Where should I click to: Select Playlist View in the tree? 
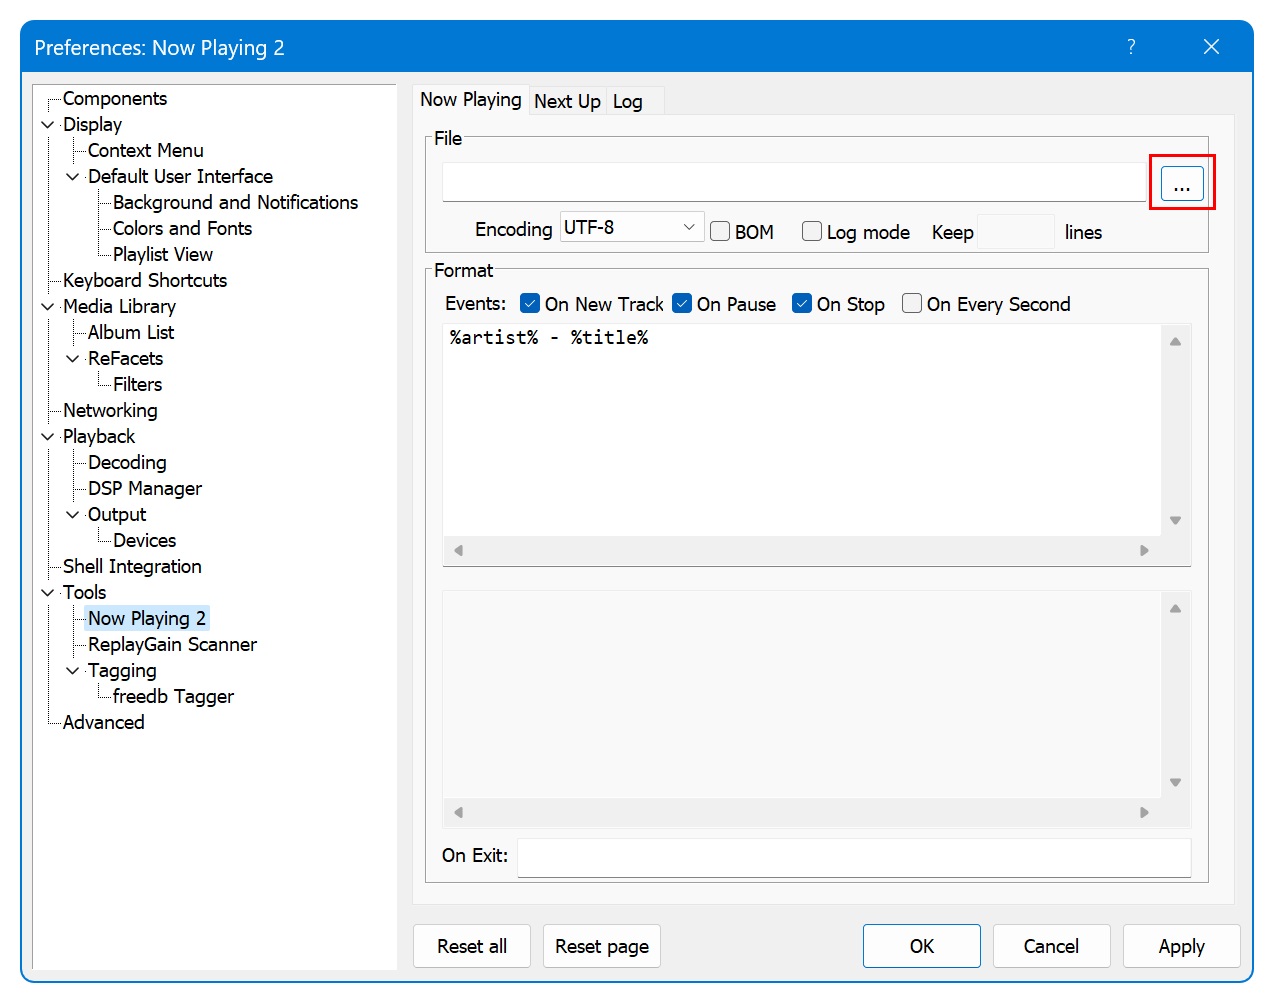click(x=163, y=254)
